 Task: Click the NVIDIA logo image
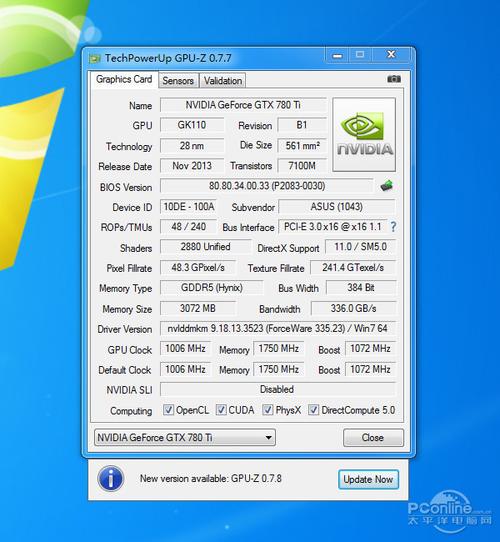click(364, 134)
